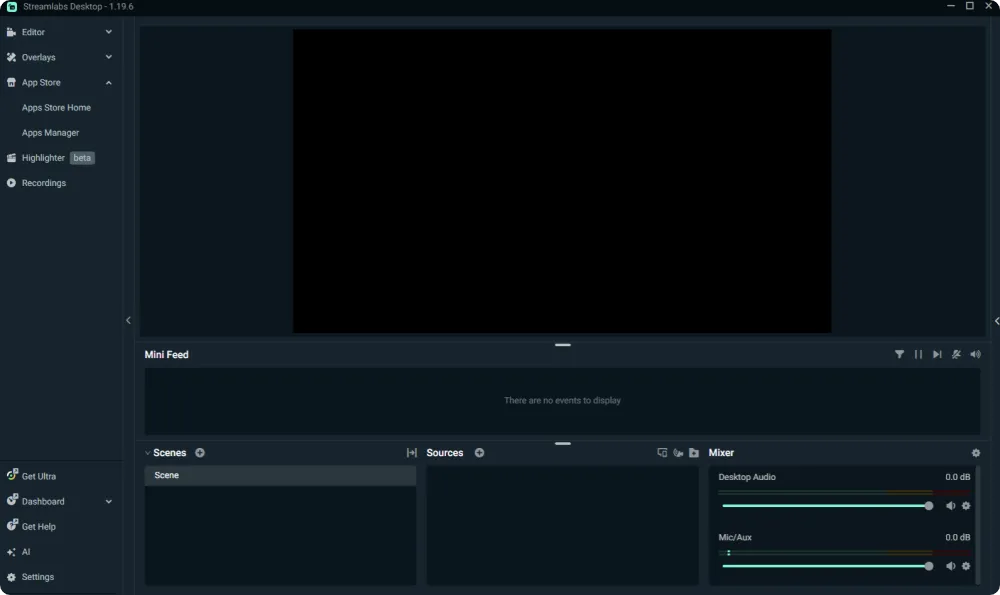The height and width of the screenshot is (595, 1000).
Task: Click the Overlays brush icon
Action: click(11, 57)
